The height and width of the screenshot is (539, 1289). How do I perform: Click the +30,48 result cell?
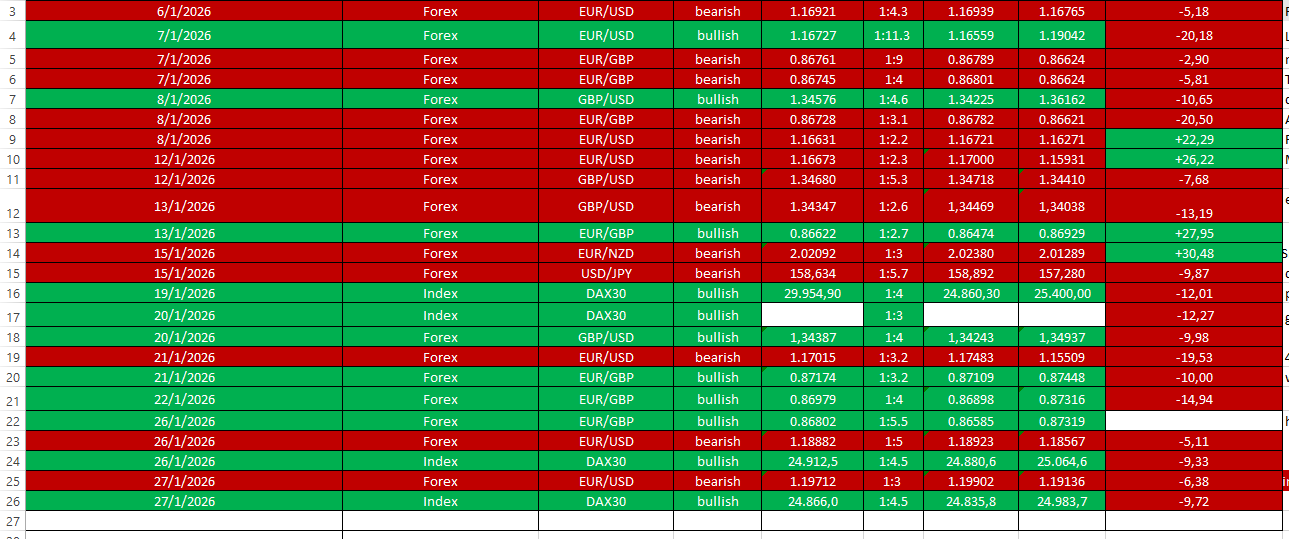pyautogui.click(x=1194, y=253)
